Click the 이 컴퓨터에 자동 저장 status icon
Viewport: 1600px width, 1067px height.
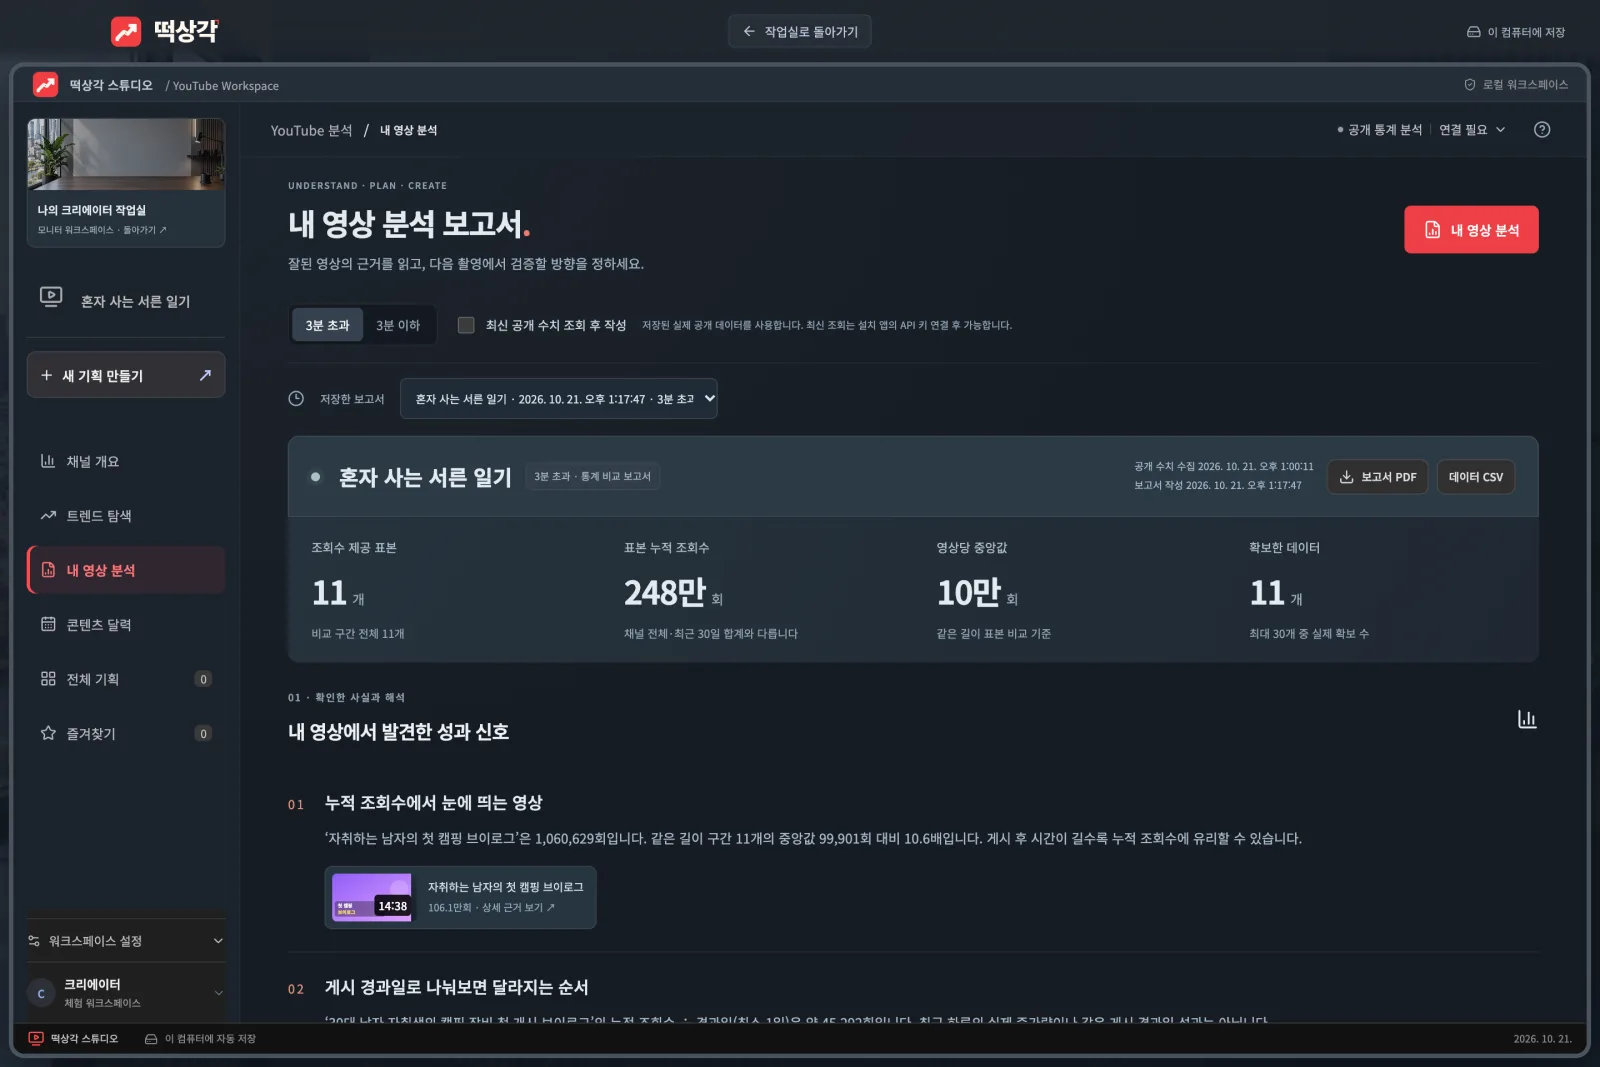(151, 1038)
